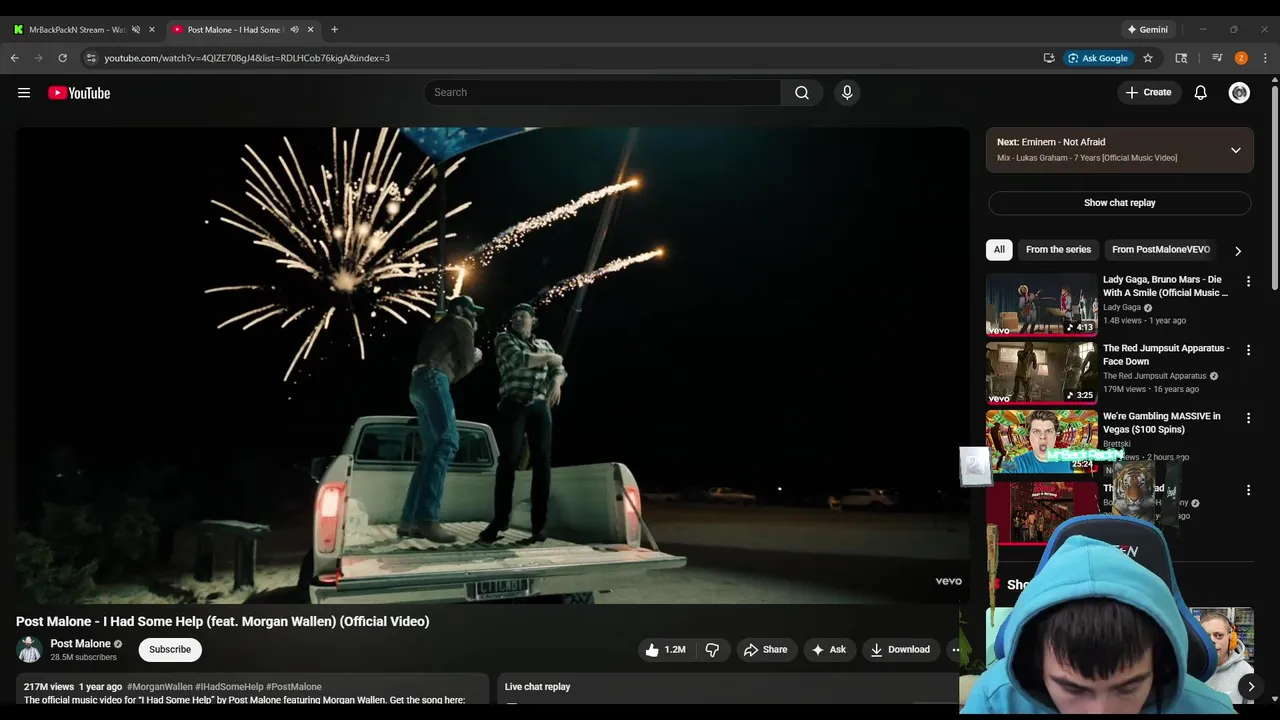Click inside the YouTube search field
This screenshot has width=1280, height=720.
point(602,92)
